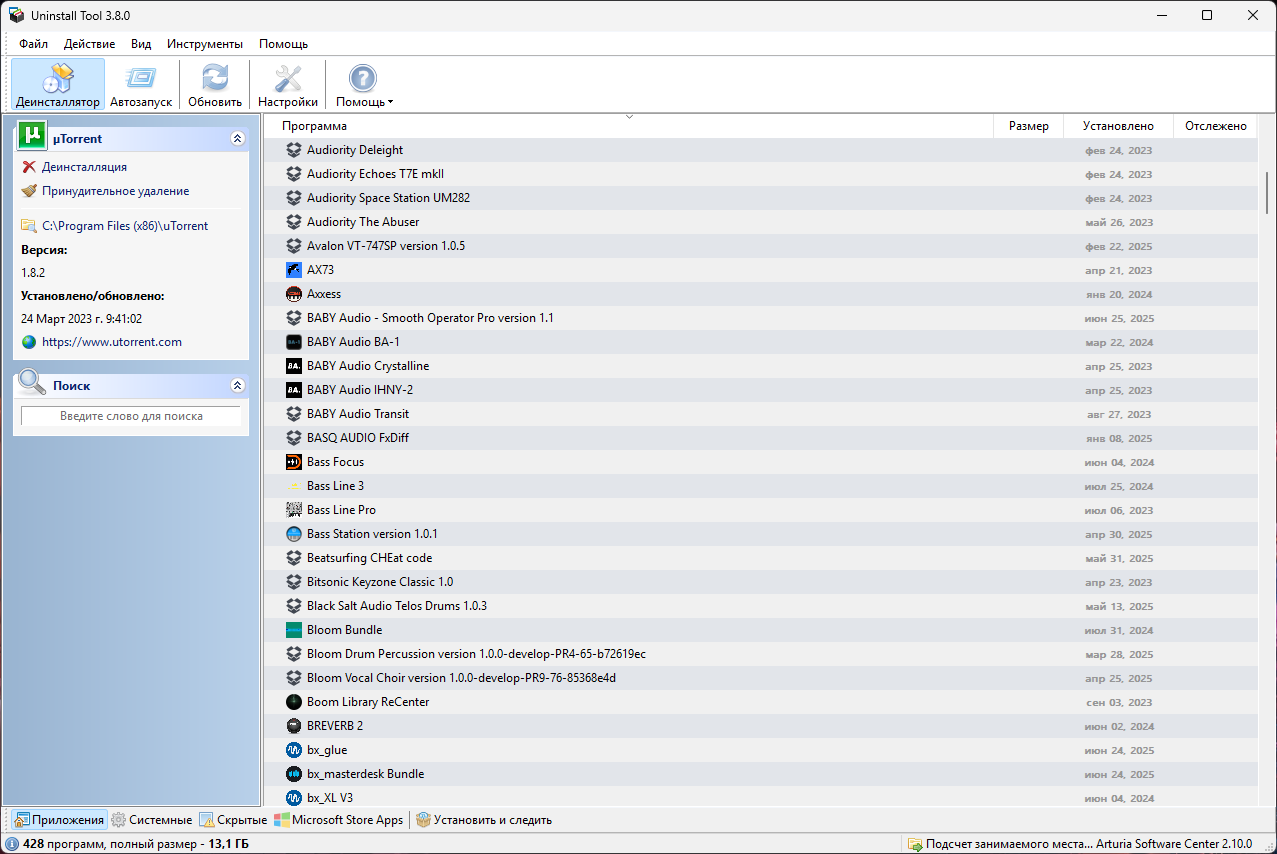Sort by the Отслежено column header
Image resolution: width=1277 pixels, height=854 pixels.
1215,126
